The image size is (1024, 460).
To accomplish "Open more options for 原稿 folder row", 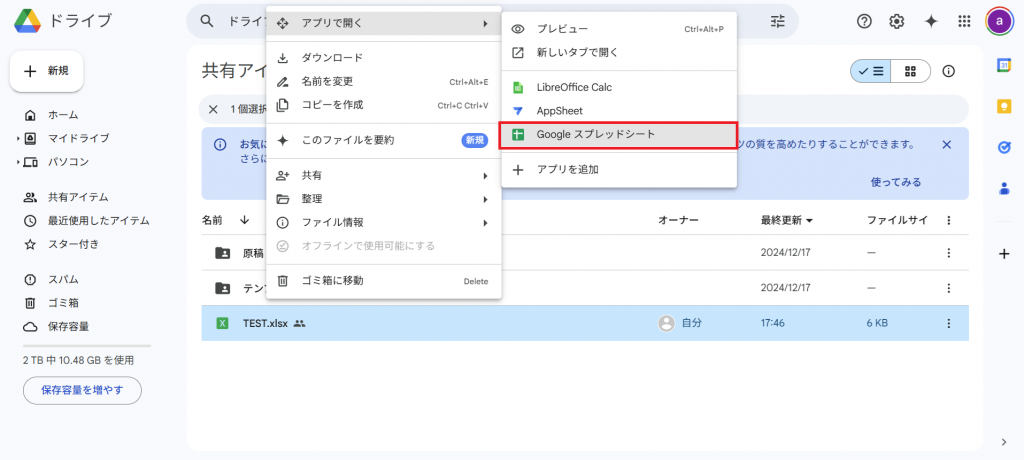I will [x=949, y=253].
